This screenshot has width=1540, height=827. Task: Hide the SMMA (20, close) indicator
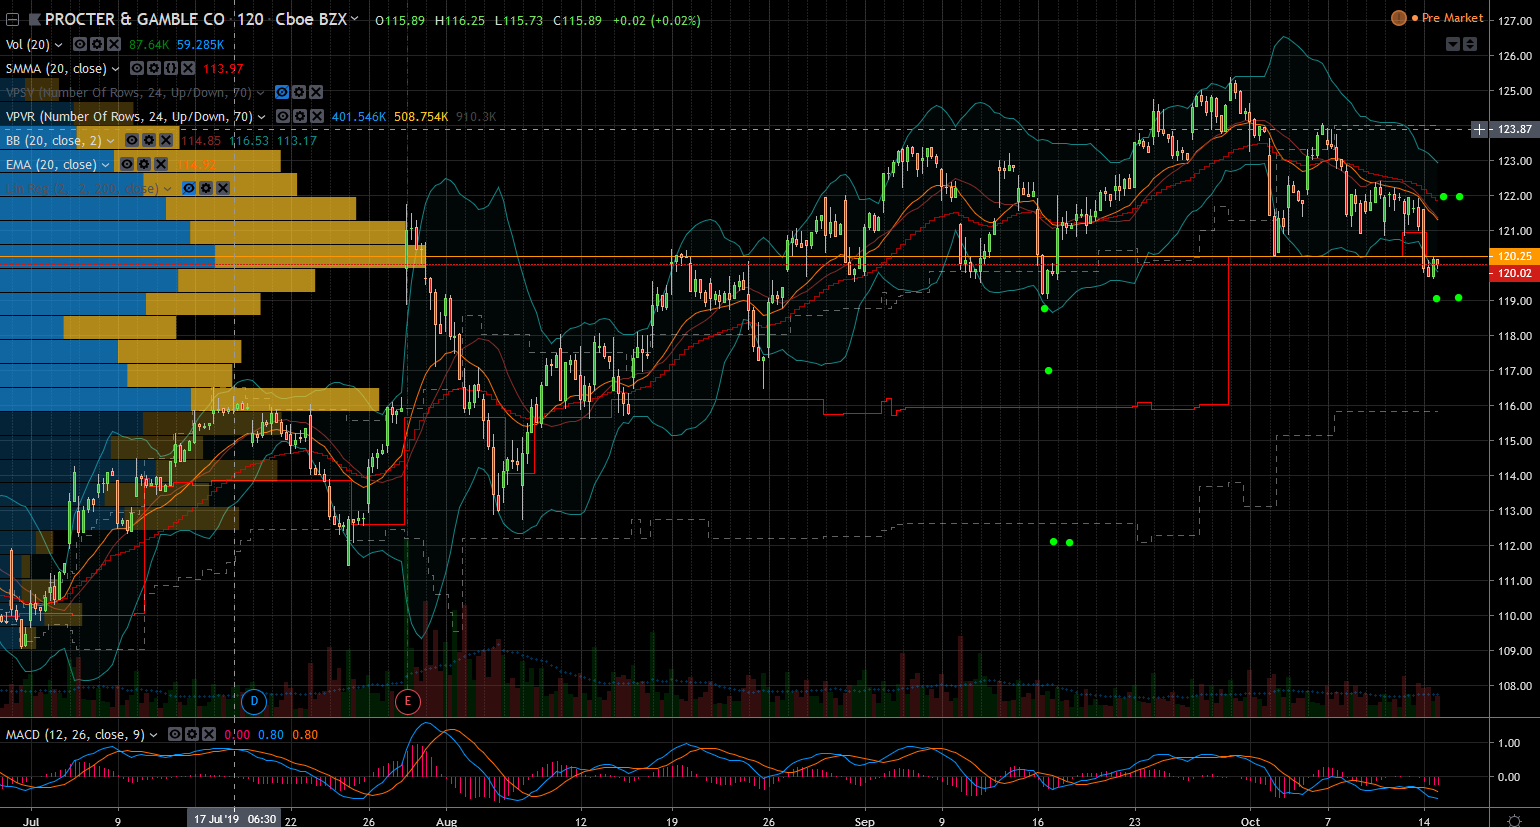(x=137, y=68)
